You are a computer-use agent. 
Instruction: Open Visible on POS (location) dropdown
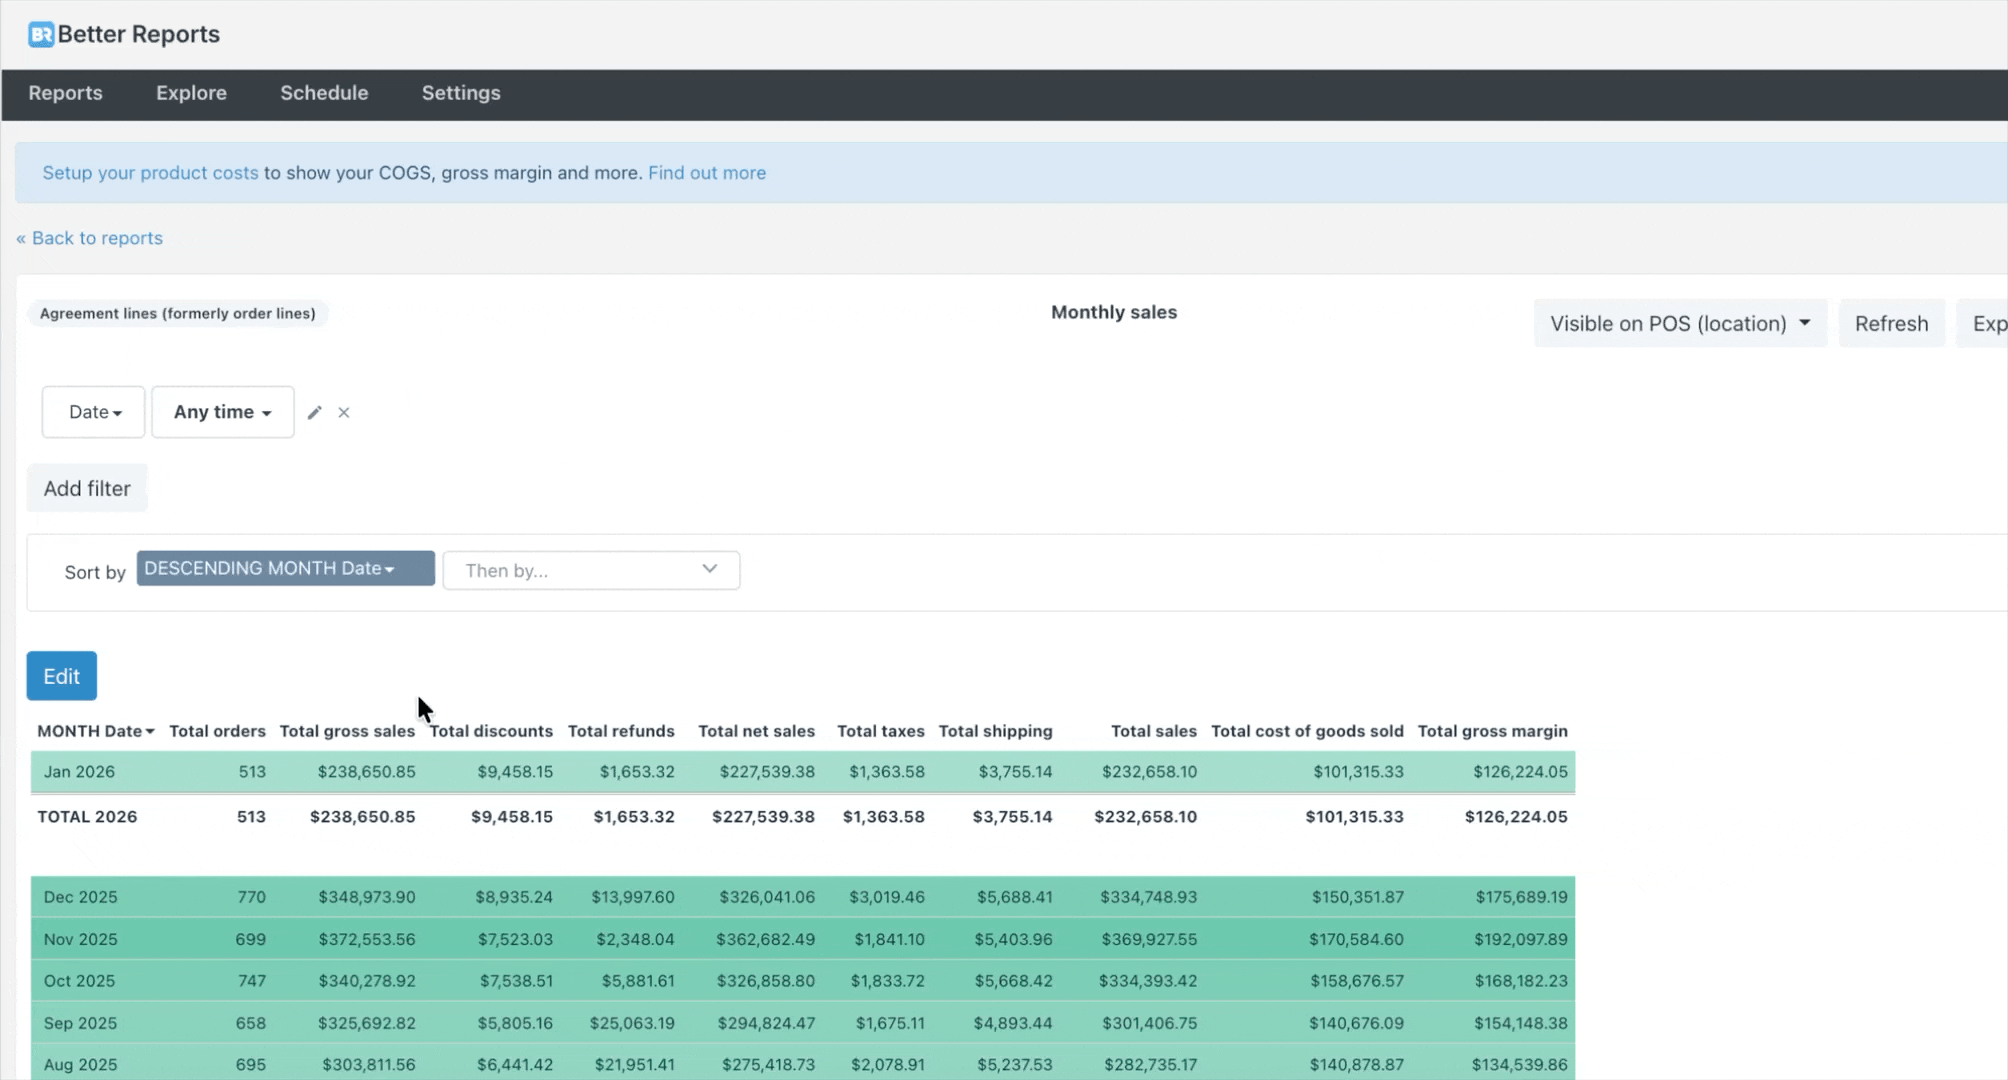pyautogui.click(x=1679, y=324)
